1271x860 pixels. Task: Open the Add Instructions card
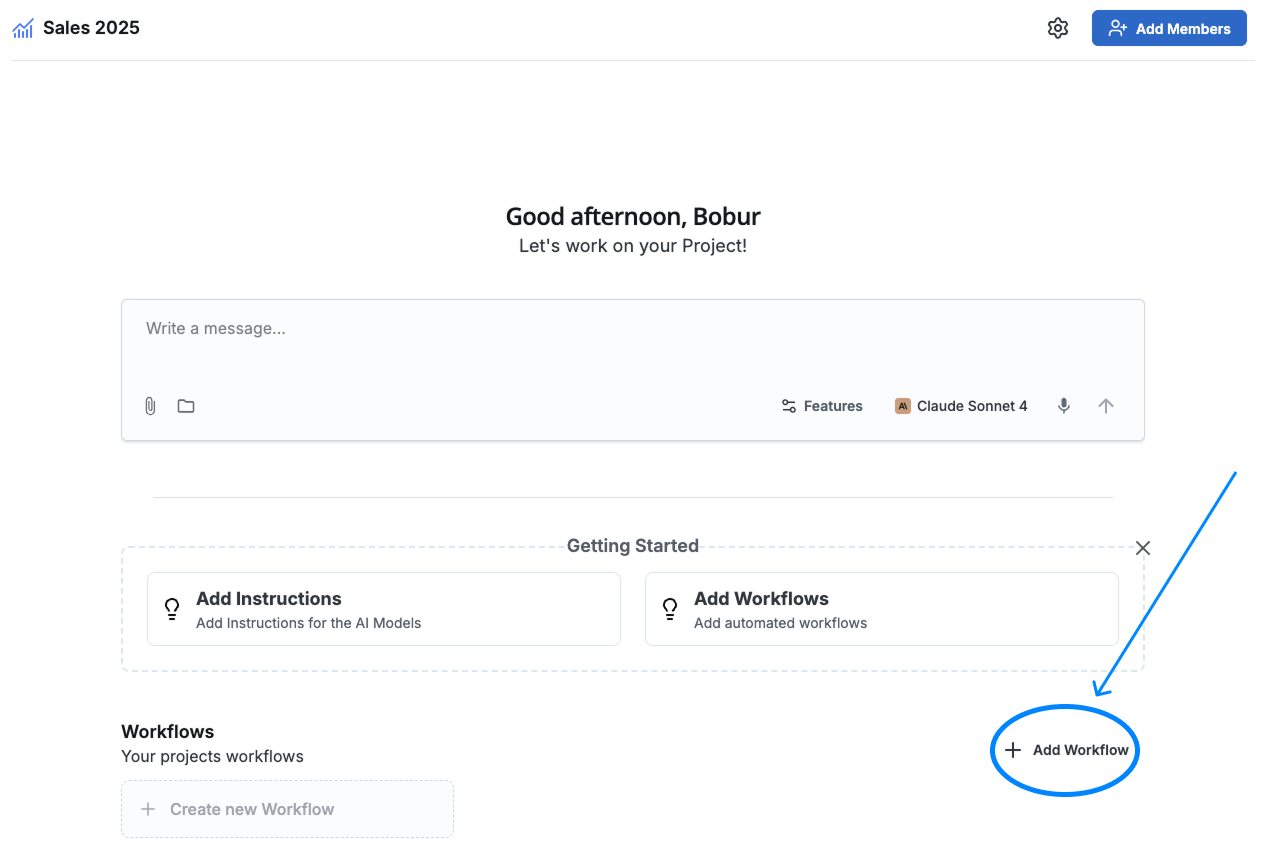[384, 609]
